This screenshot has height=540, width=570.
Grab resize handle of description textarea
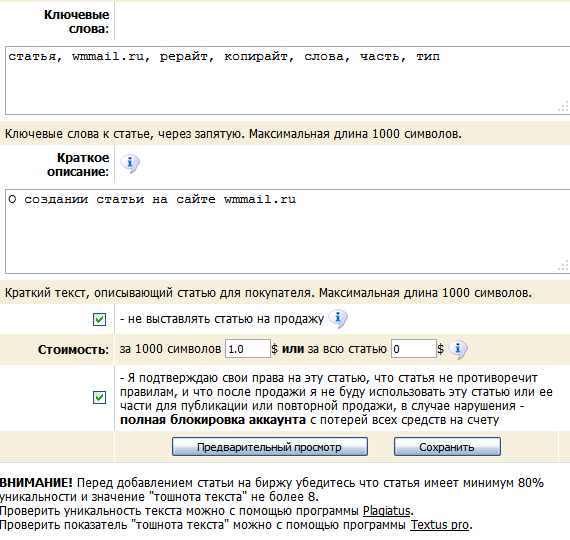coord(563,266)
